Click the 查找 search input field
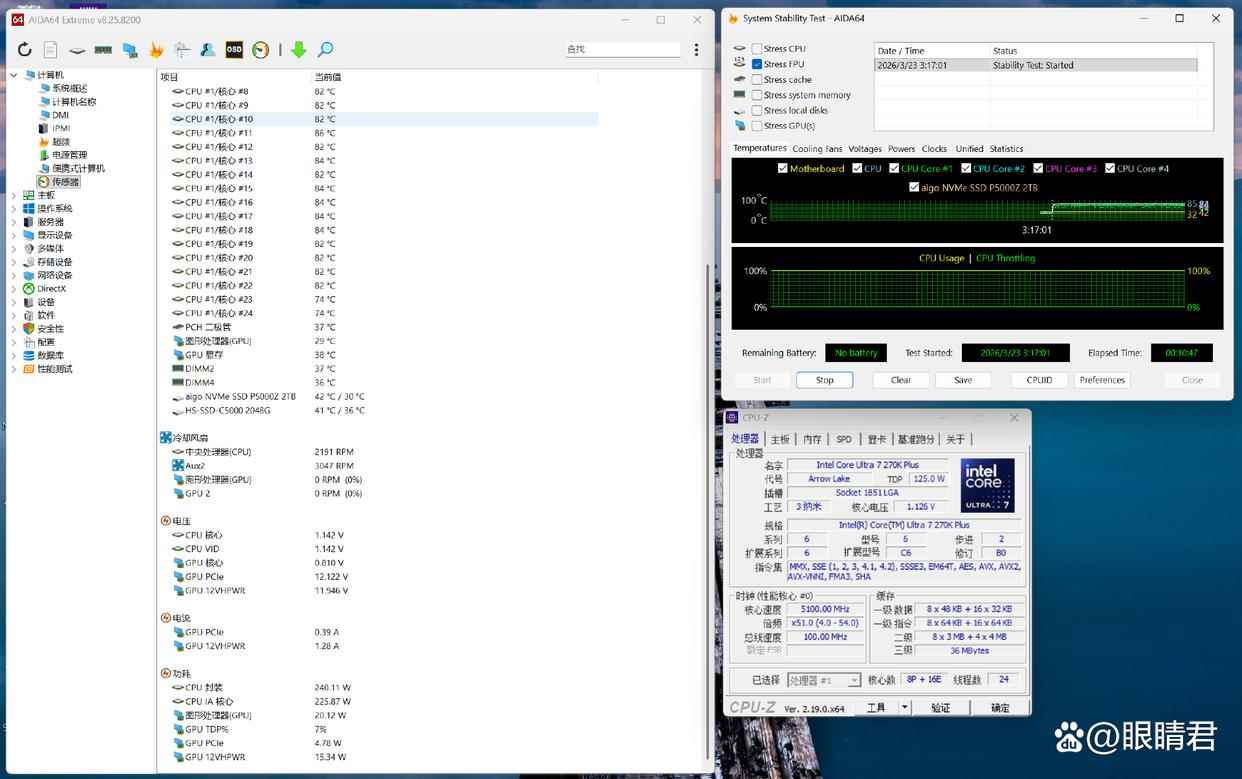 click(622, 49)
